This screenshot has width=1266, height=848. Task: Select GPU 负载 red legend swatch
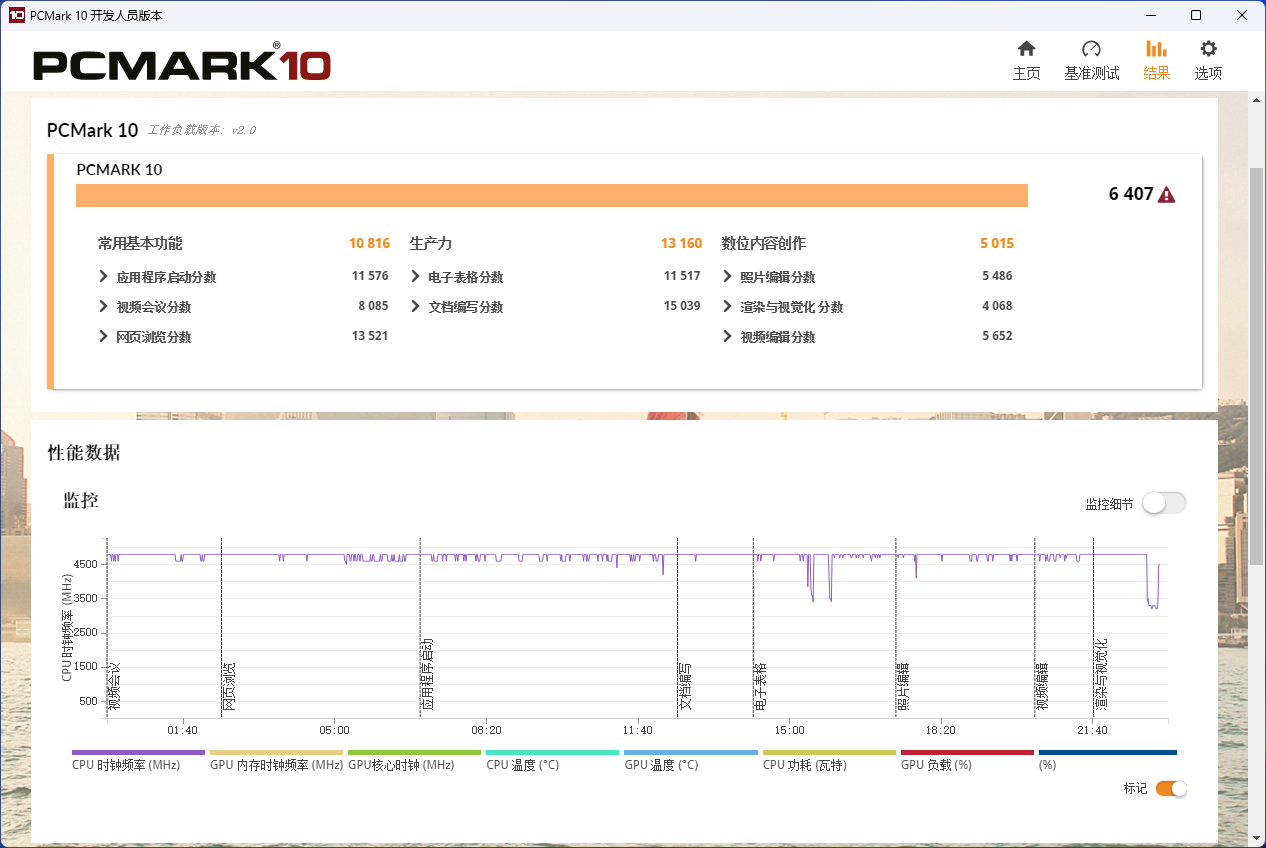click(x=967, y=752)
